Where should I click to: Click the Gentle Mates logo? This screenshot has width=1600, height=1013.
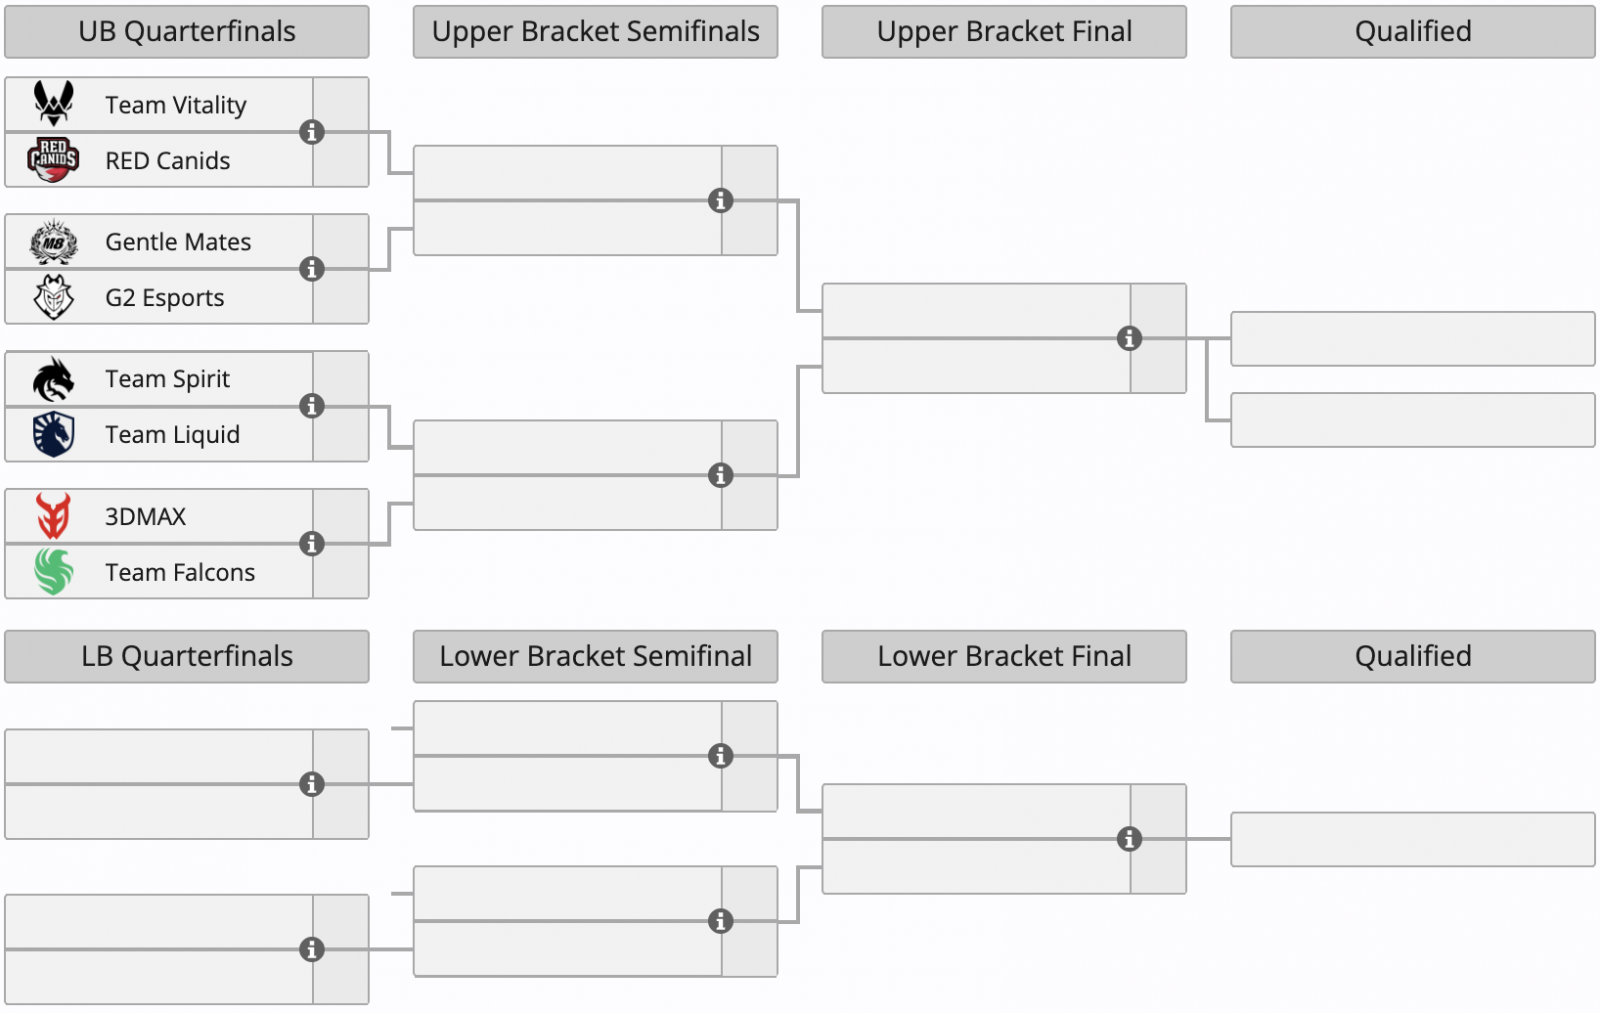coord(54,242)
